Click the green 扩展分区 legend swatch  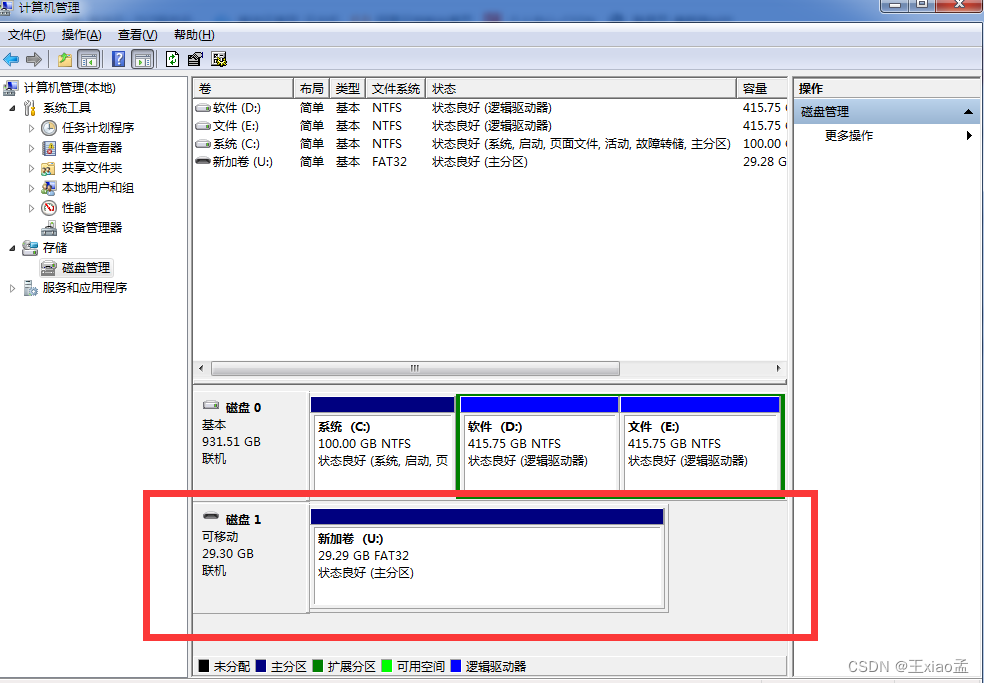click(318, 665)
